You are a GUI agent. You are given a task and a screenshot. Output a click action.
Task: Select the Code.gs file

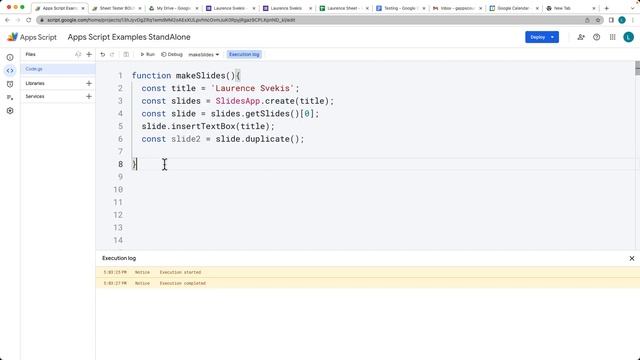click(x=58, y=69)
